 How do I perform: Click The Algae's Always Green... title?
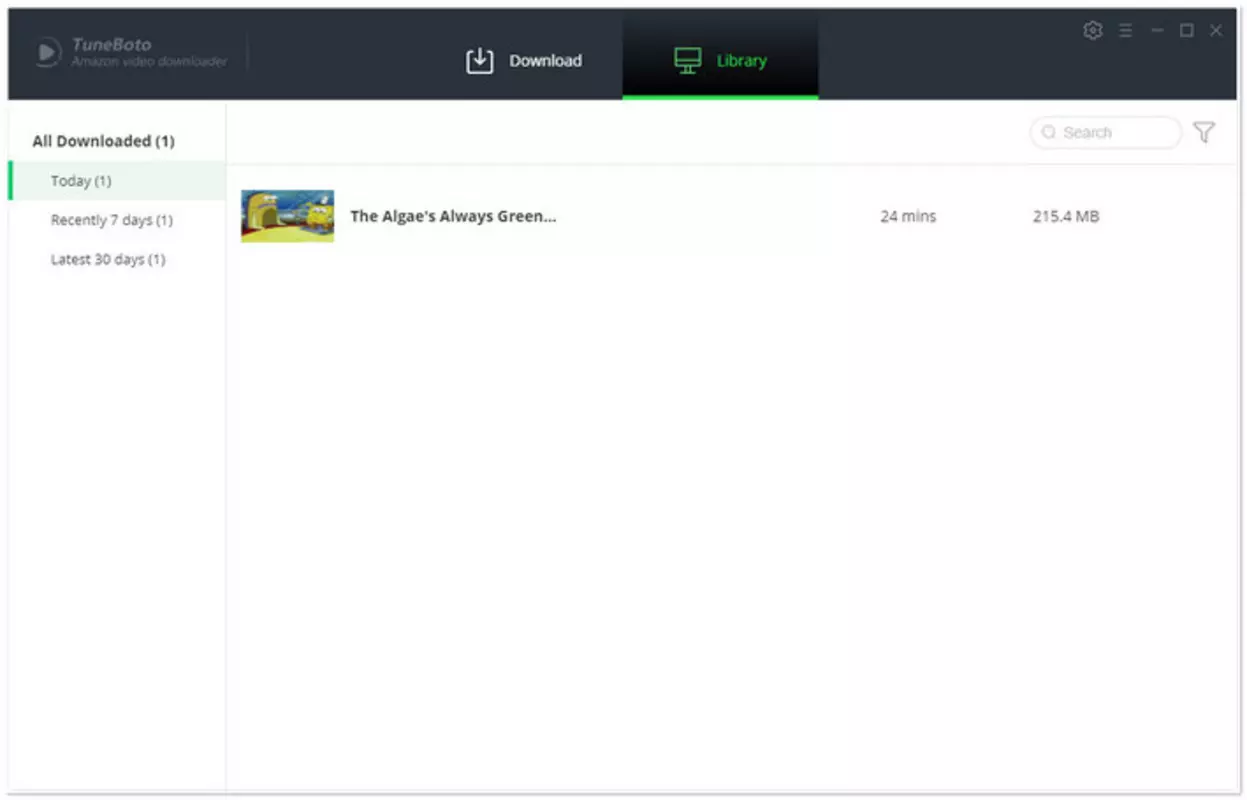click(453, 216)
